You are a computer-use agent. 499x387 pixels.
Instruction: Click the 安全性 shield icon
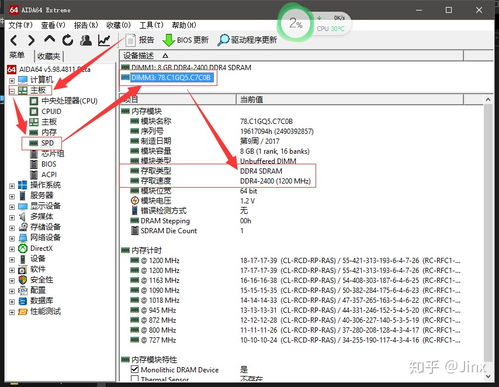[23, 280]
